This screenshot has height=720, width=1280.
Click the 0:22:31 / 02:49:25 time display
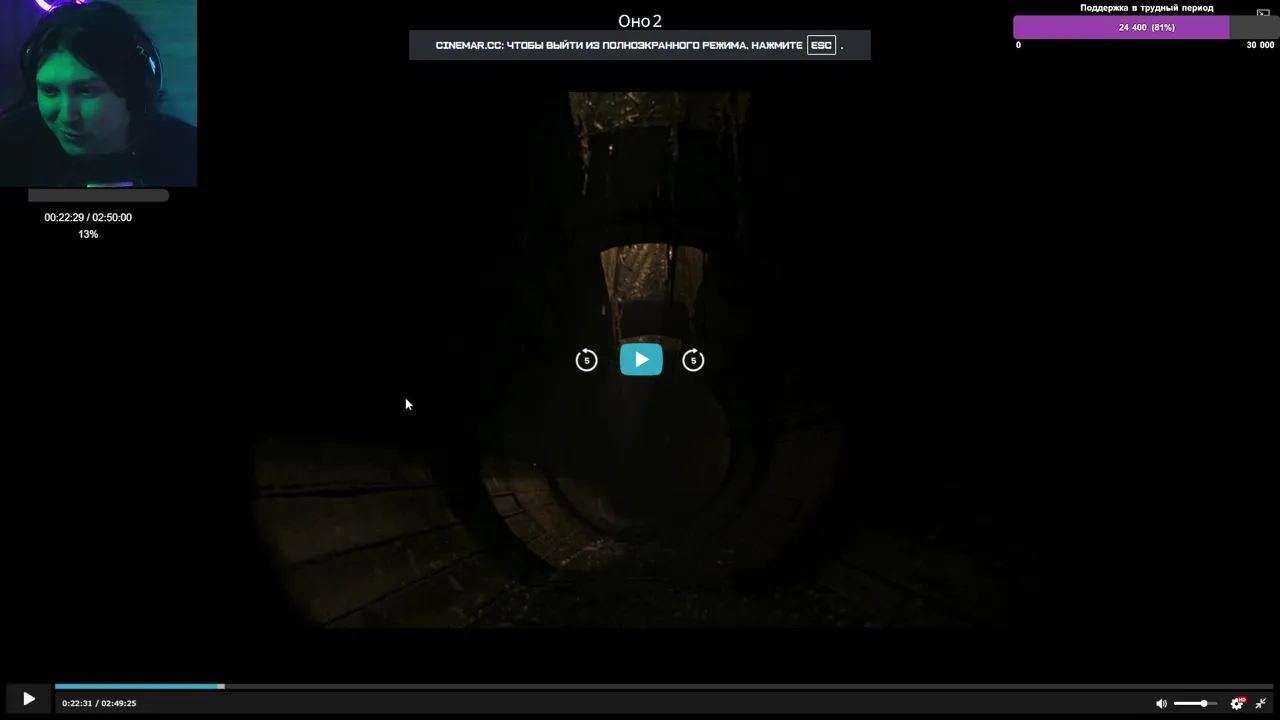tap(99, 703)
